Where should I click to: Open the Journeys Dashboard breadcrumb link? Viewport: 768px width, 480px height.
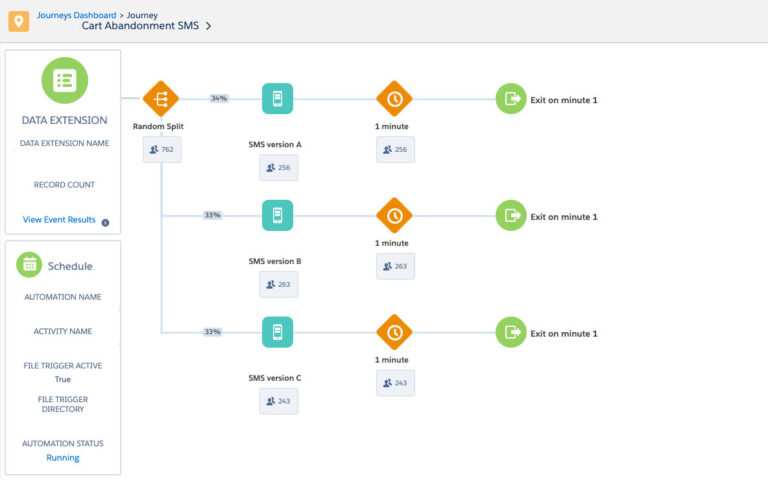point(76,15)
